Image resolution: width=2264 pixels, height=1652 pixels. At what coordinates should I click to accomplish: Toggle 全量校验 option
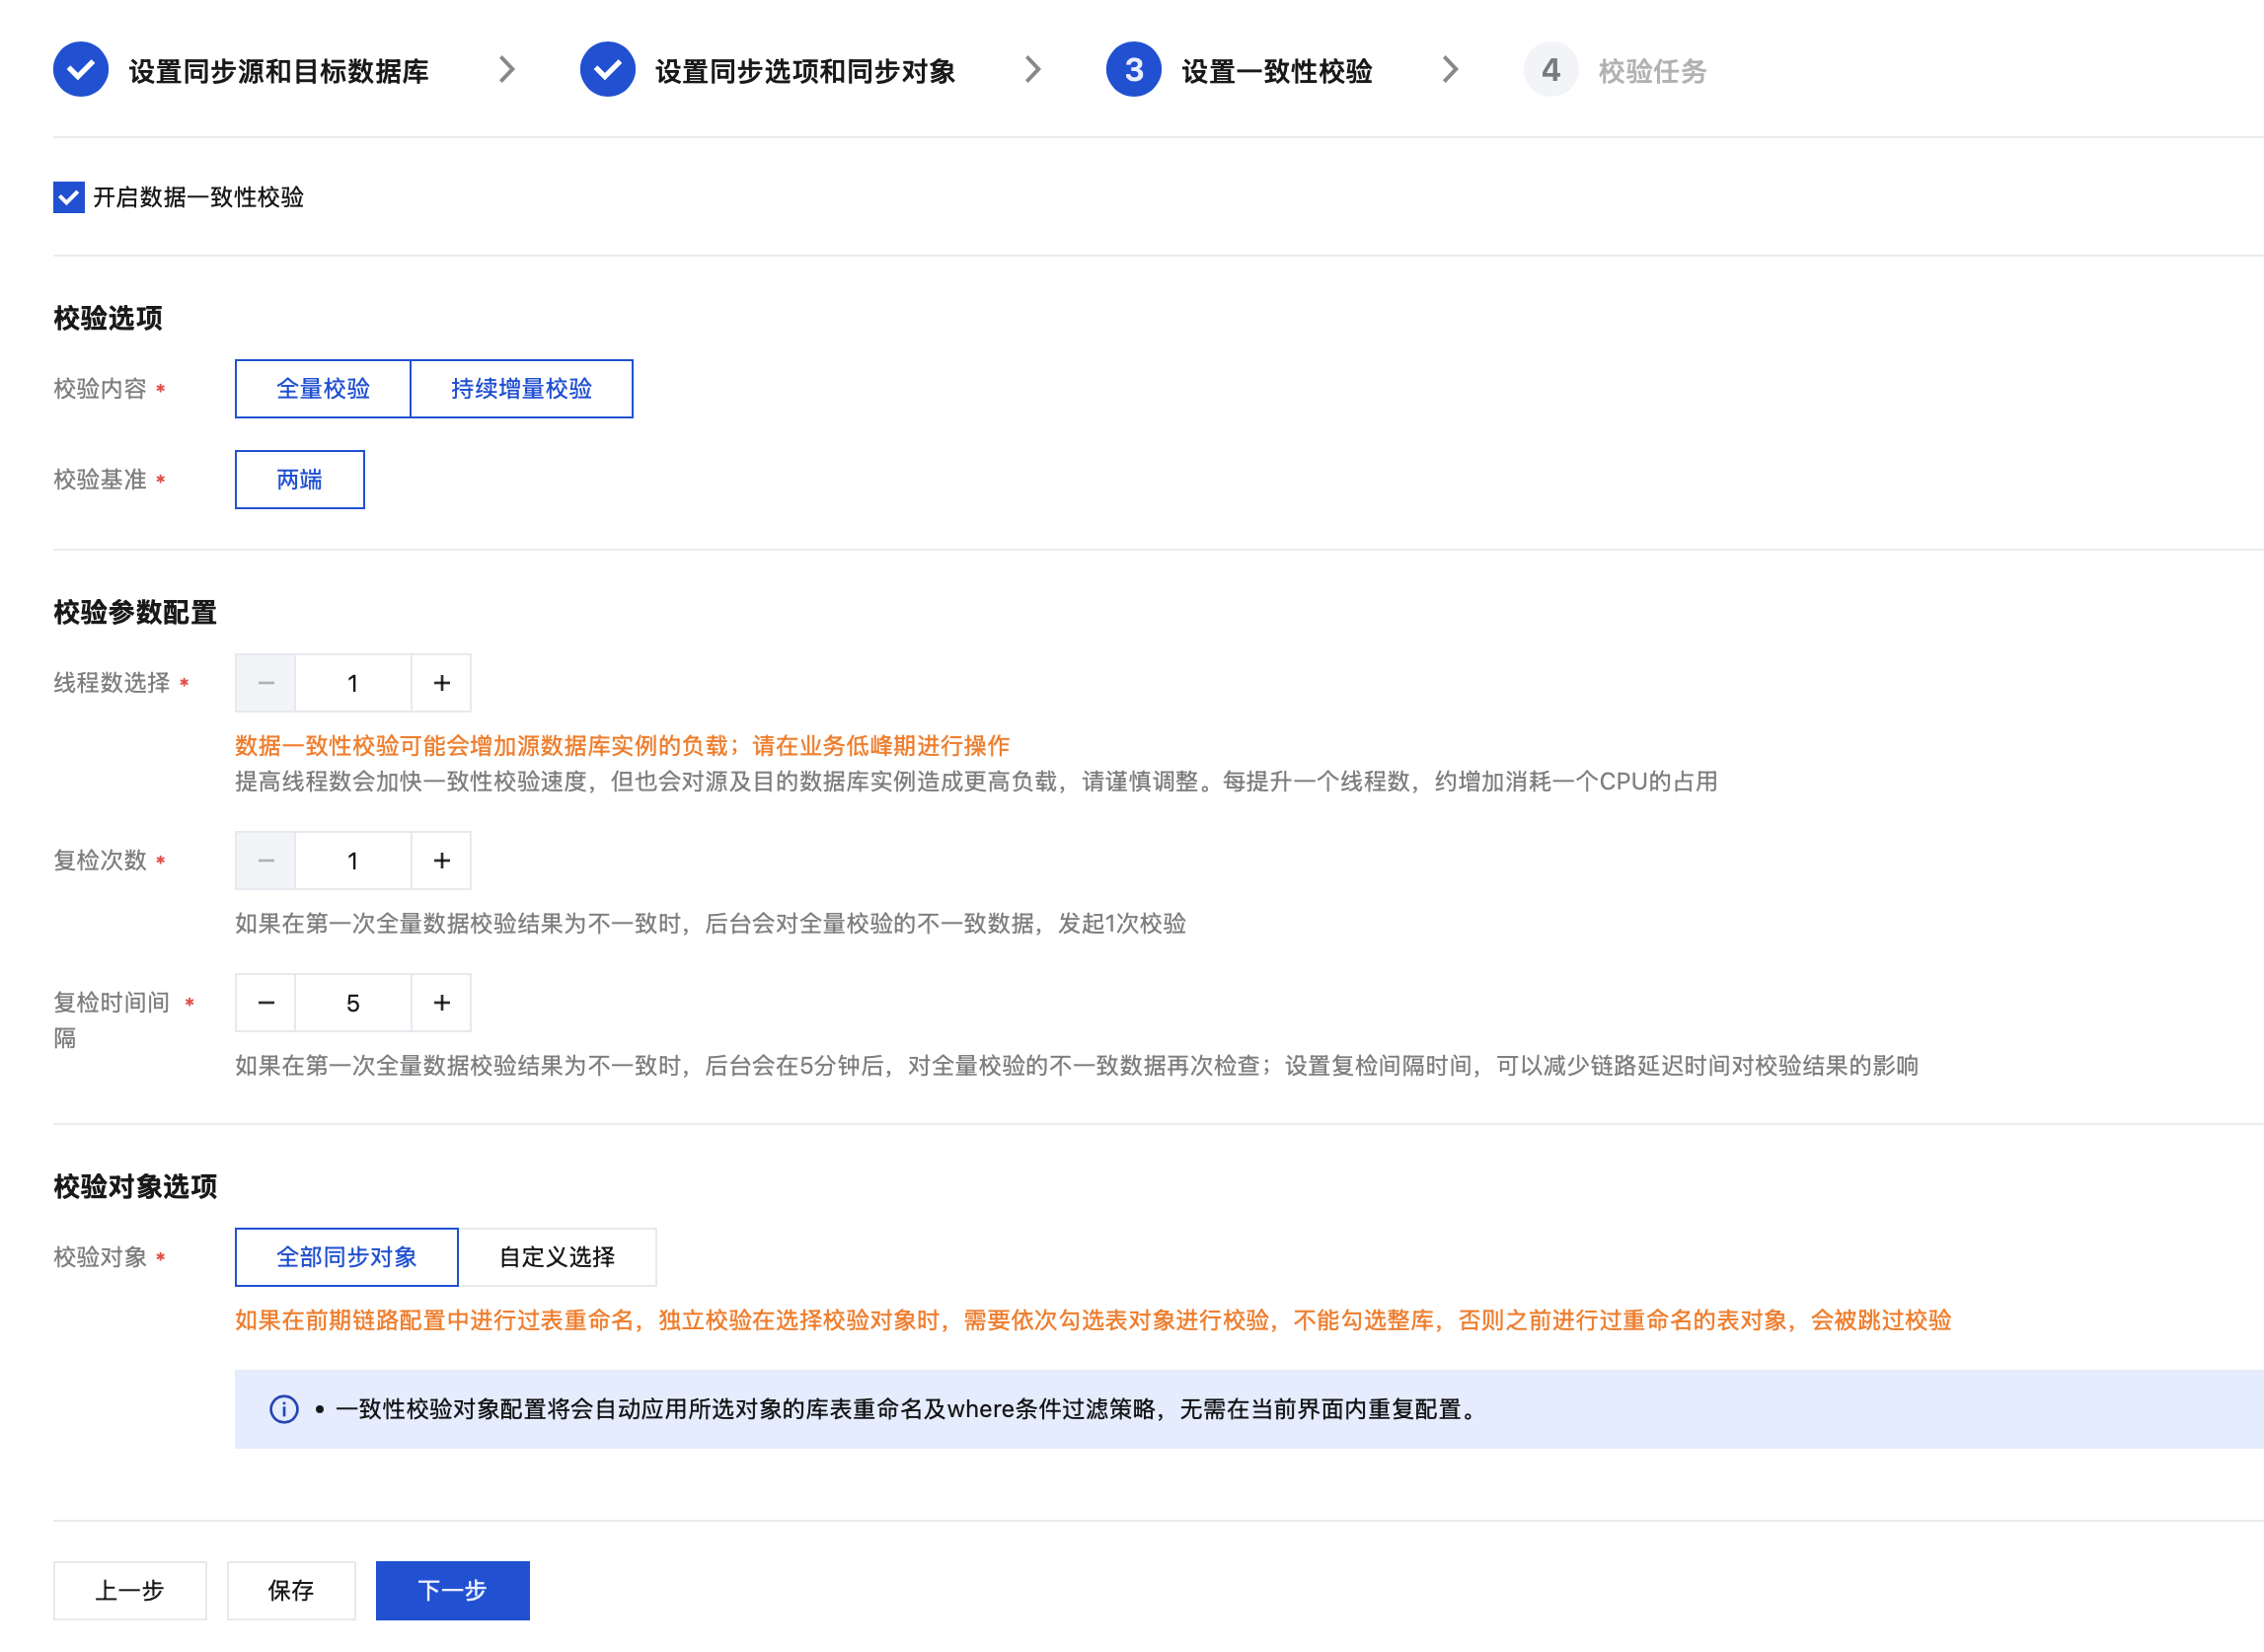[323, 389]
